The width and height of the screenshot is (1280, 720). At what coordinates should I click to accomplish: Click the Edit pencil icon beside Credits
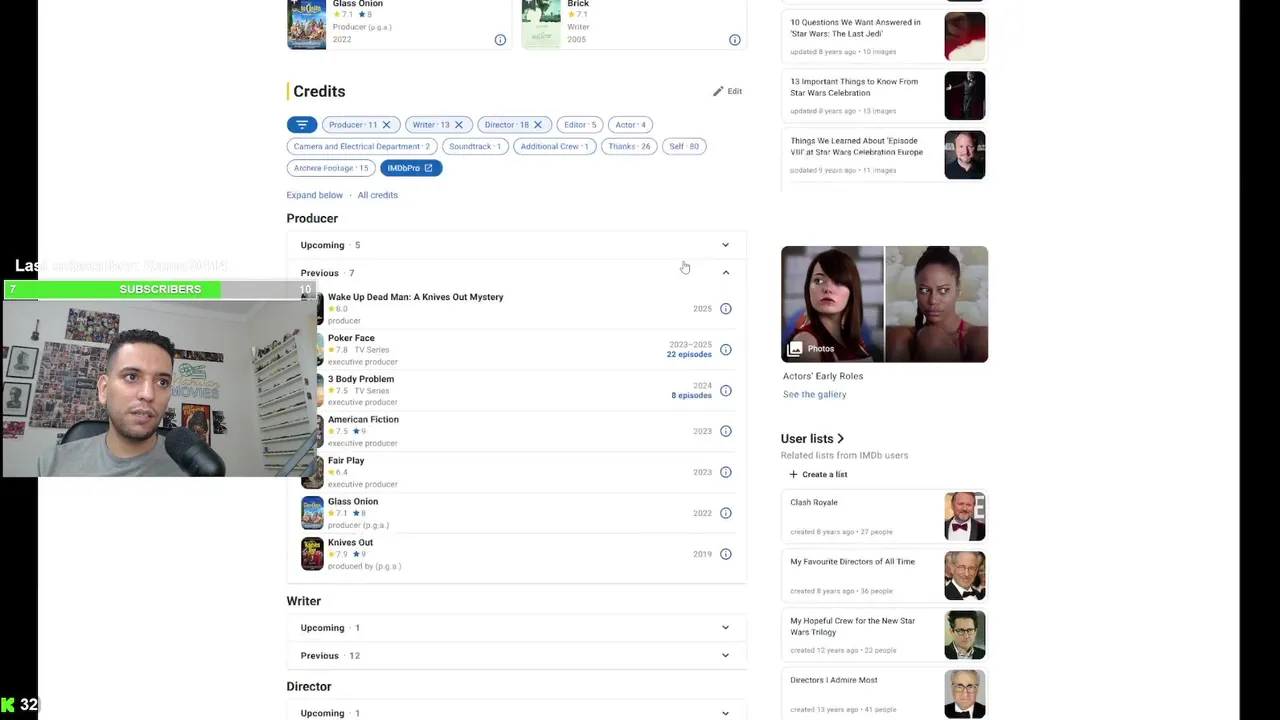(x=718, y=91)
